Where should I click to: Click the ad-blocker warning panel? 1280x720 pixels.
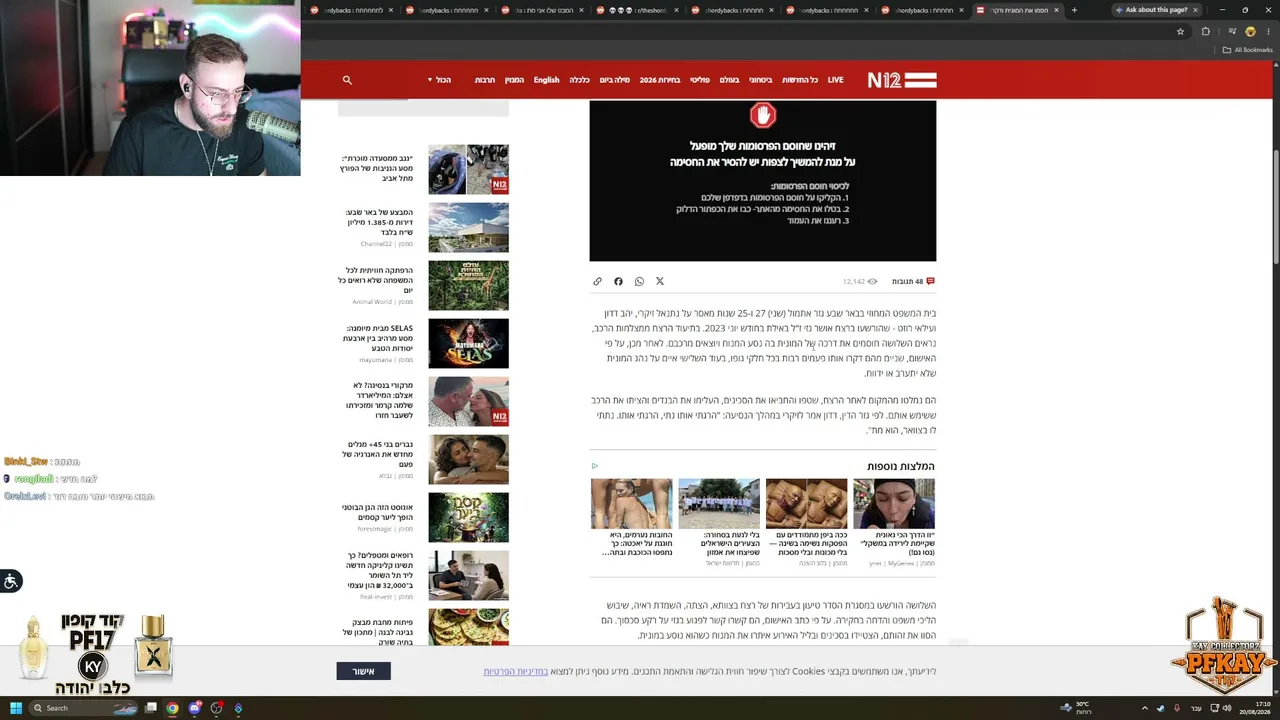point(763,180)
